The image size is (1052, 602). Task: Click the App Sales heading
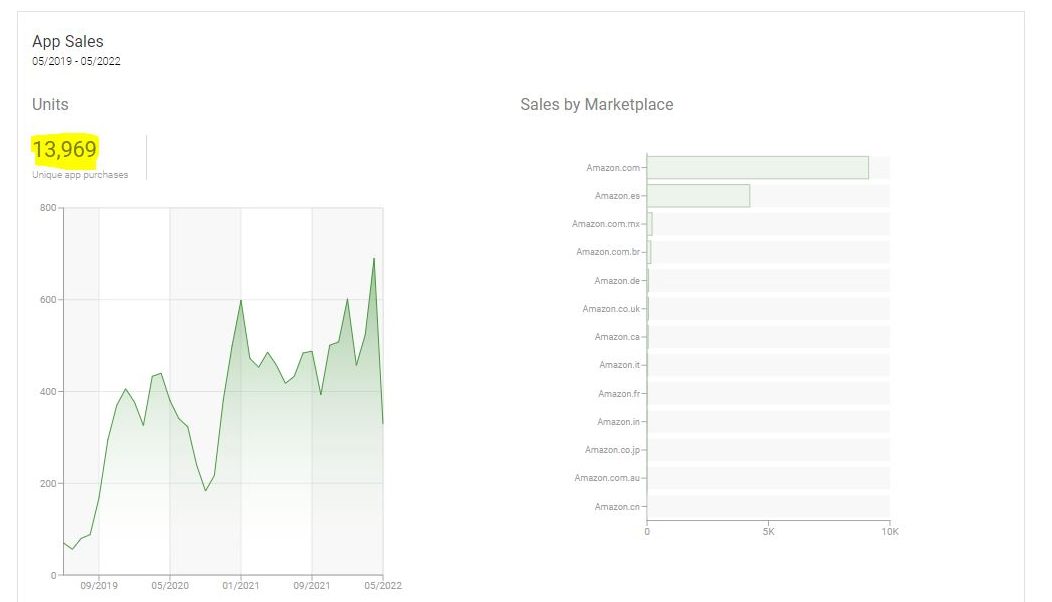pyautogui.click(x=68, y=42)
